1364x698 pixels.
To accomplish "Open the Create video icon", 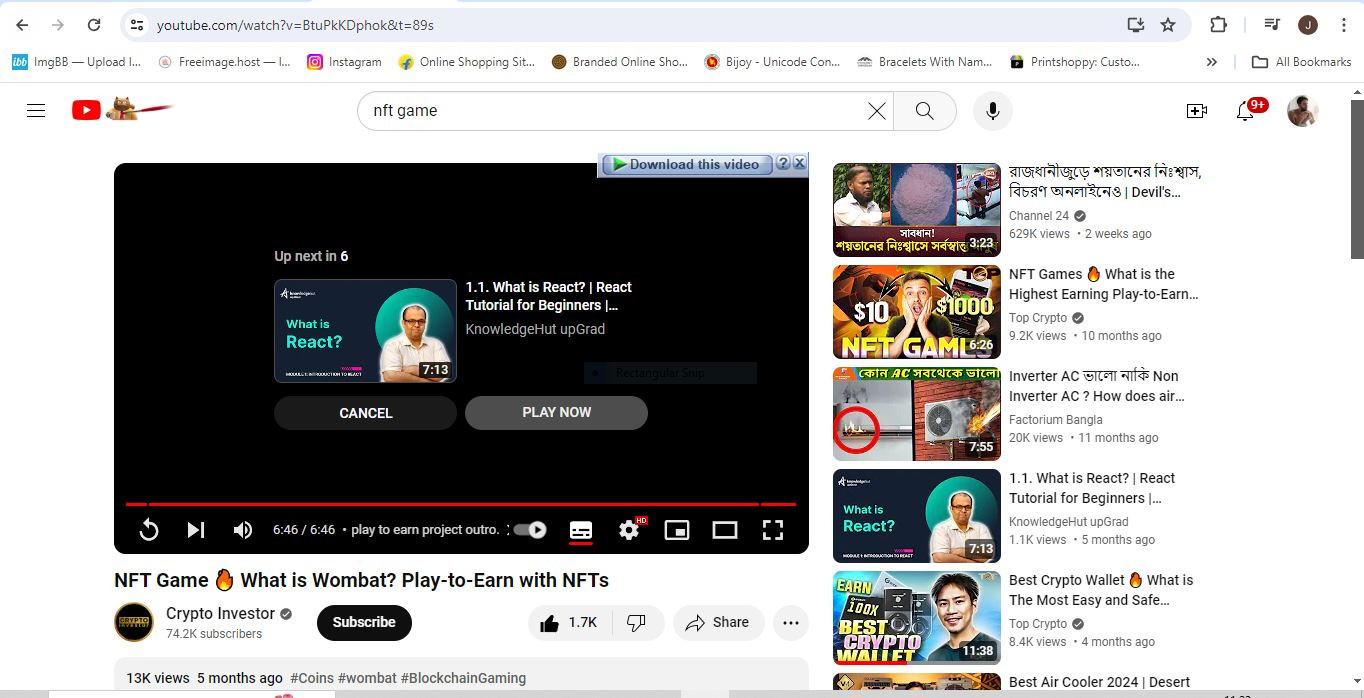I will 1197,111.
